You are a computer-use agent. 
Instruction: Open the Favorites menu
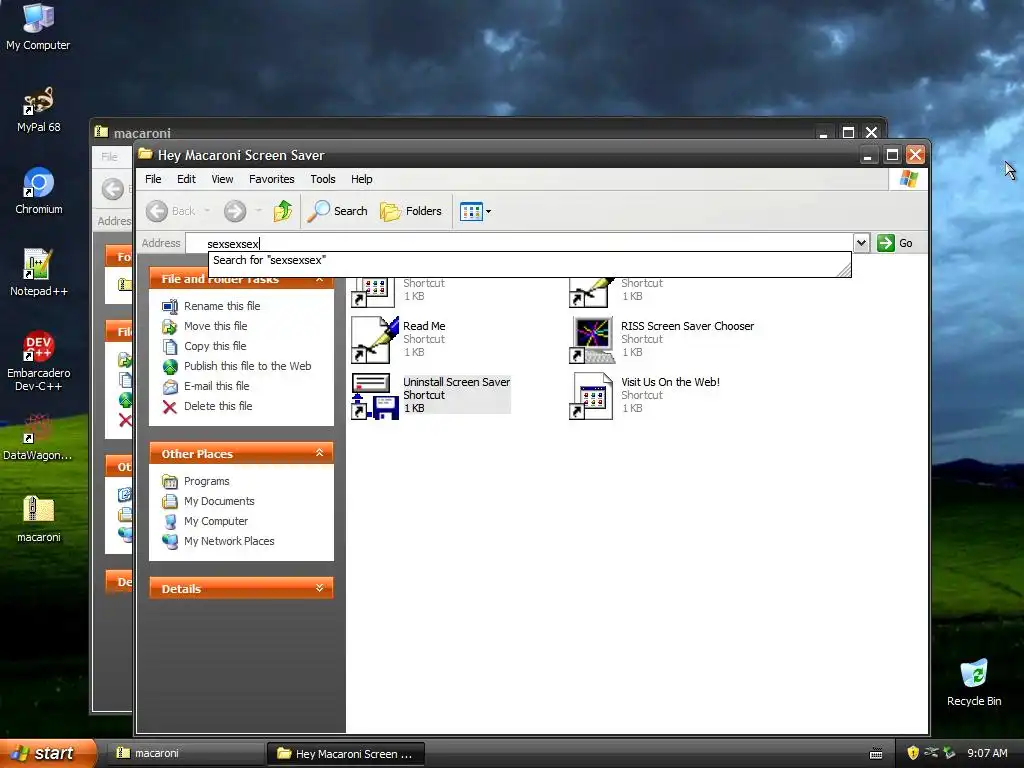pyautogui.click(x=271, y=179)
